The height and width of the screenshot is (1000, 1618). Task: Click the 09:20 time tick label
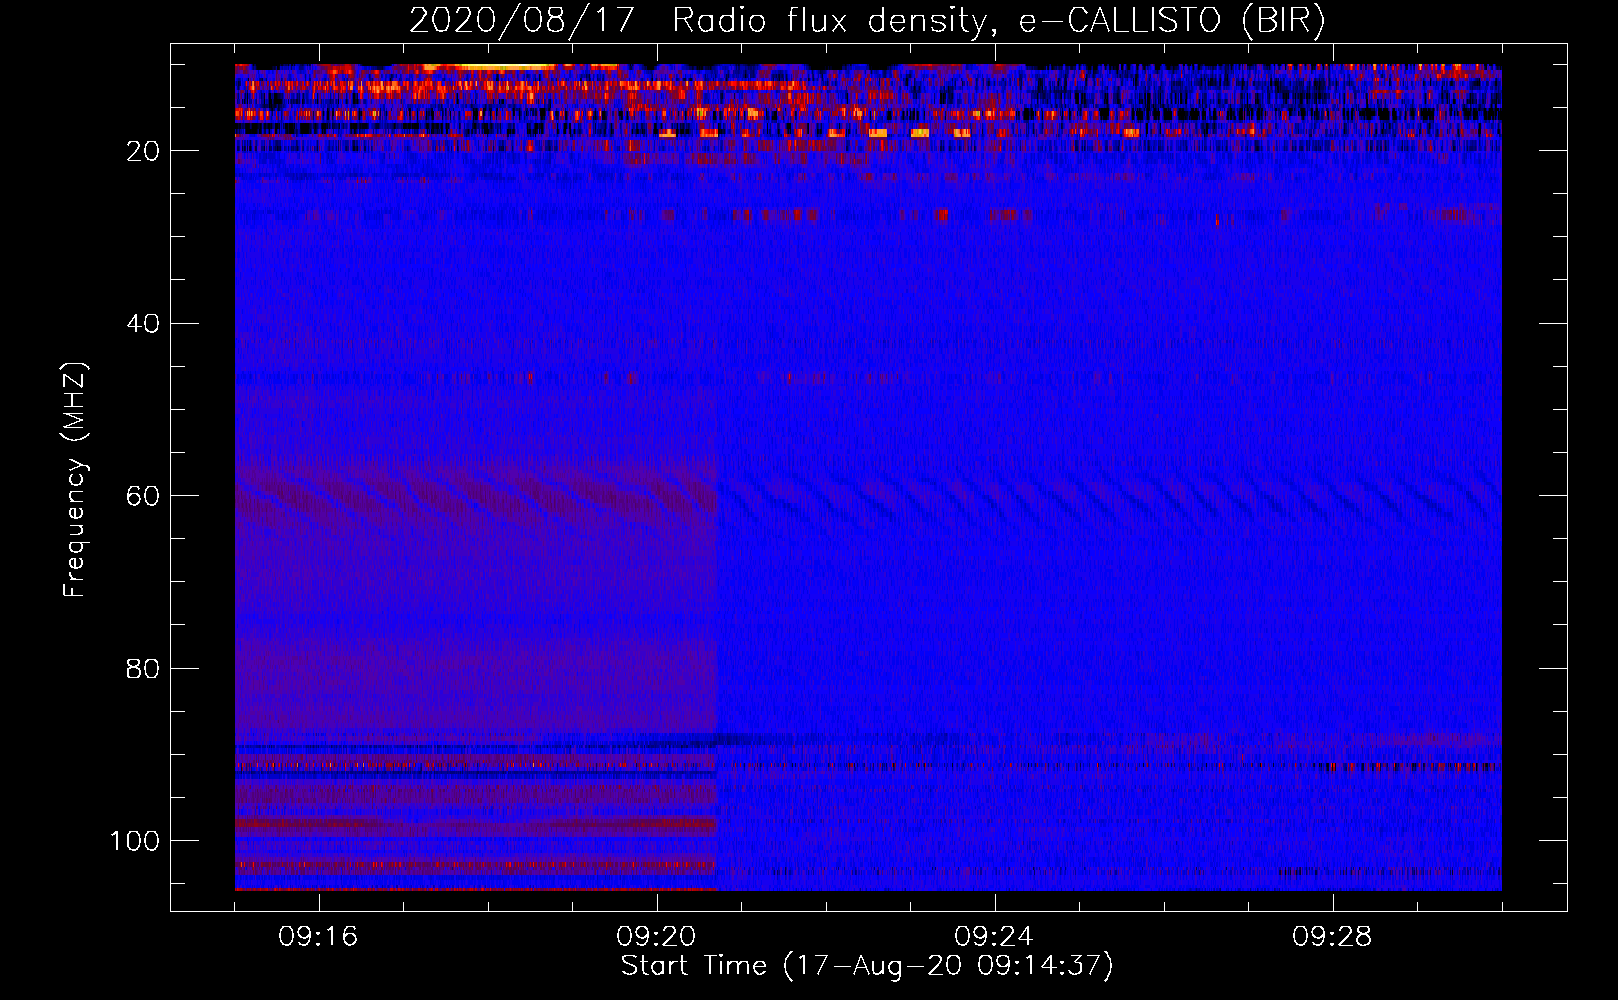(656, 937)
